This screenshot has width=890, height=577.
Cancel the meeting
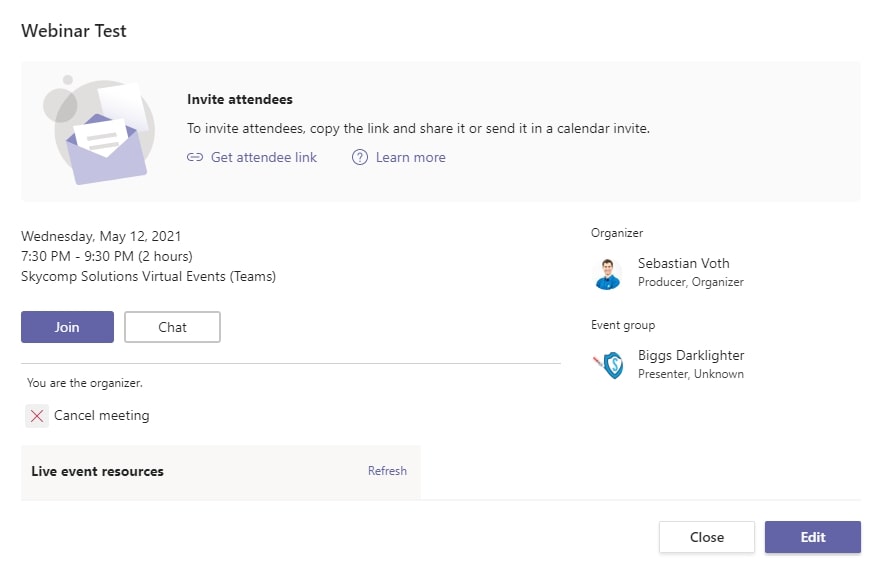(x=102, y=416)
